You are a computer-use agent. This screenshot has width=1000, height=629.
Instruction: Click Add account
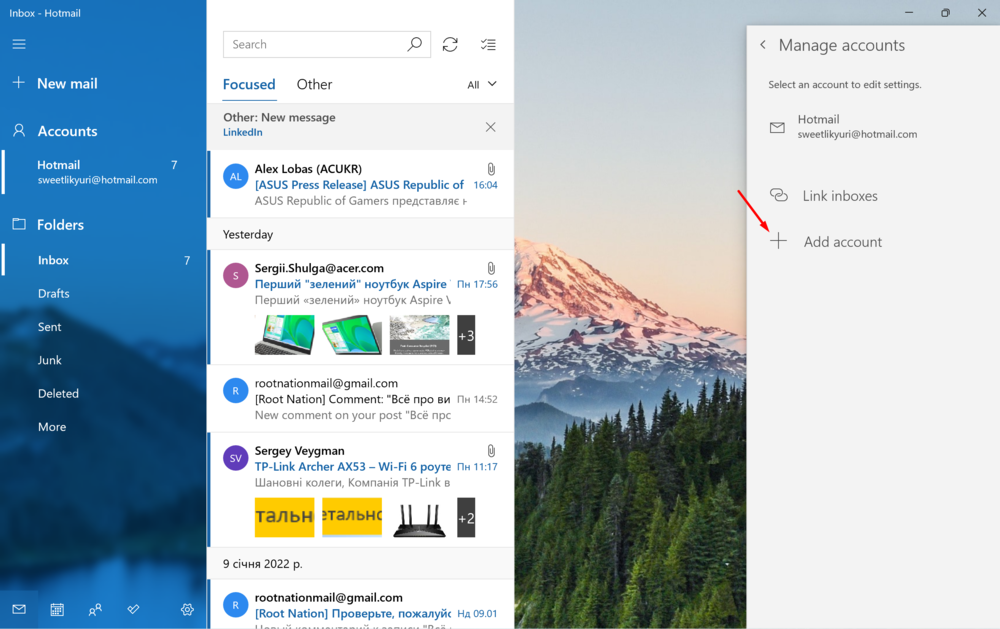[x=842, y=242]
